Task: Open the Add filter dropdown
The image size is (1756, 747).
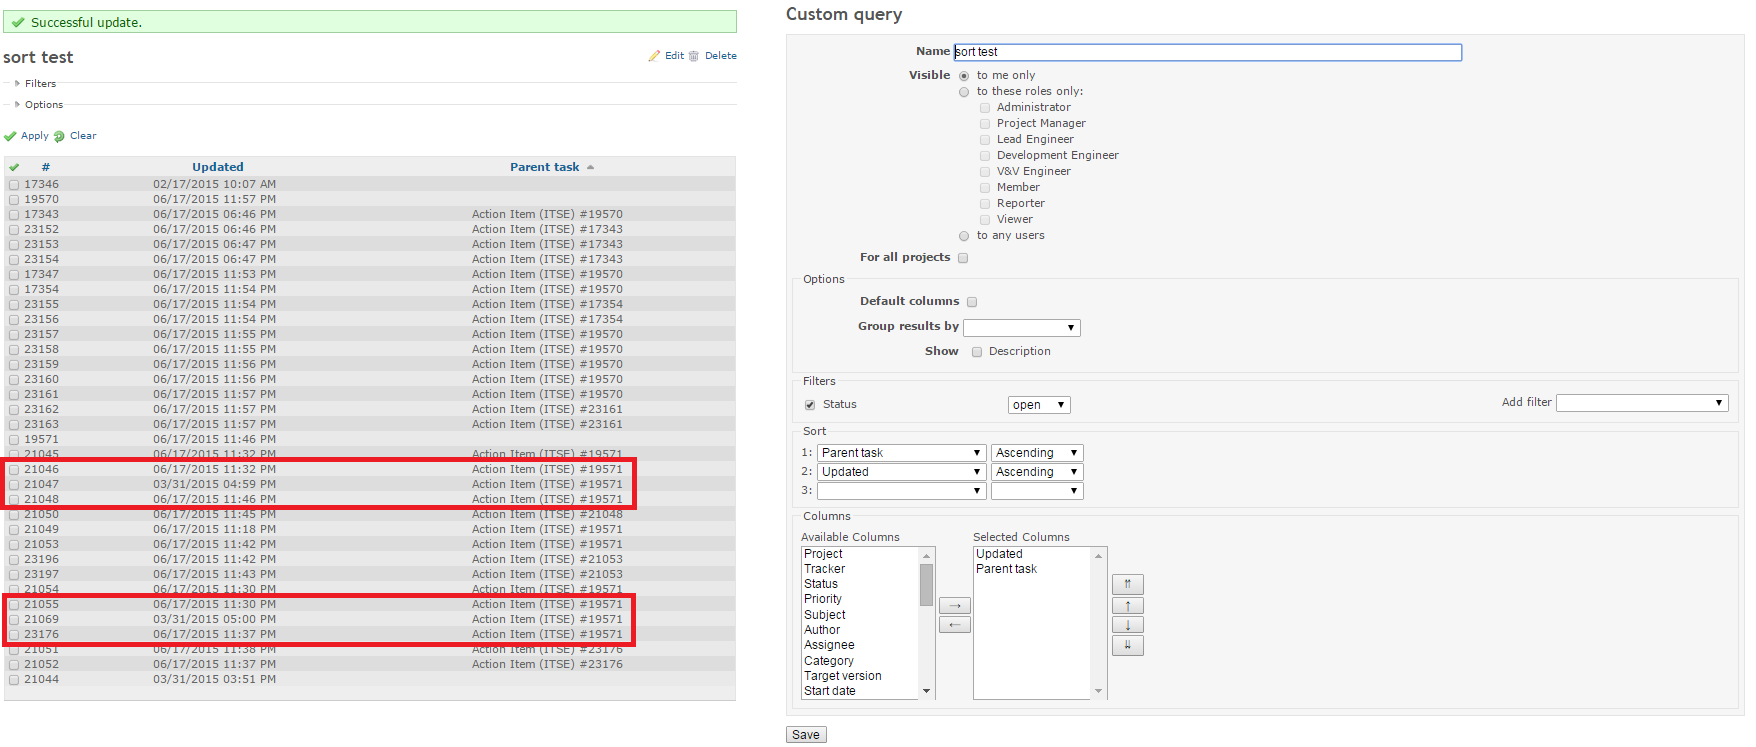Action: point(1641,403)
